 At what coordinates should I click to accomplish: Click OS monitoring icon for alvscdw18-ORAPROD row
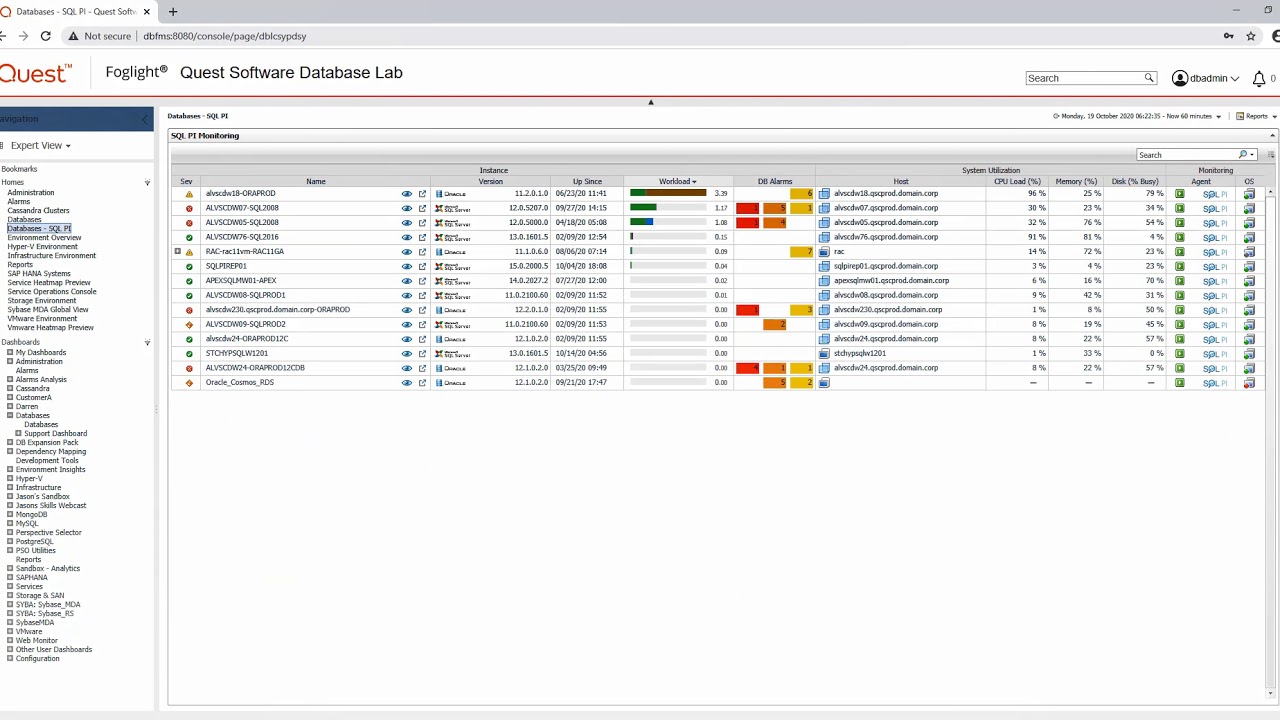tap(1249, 194)
